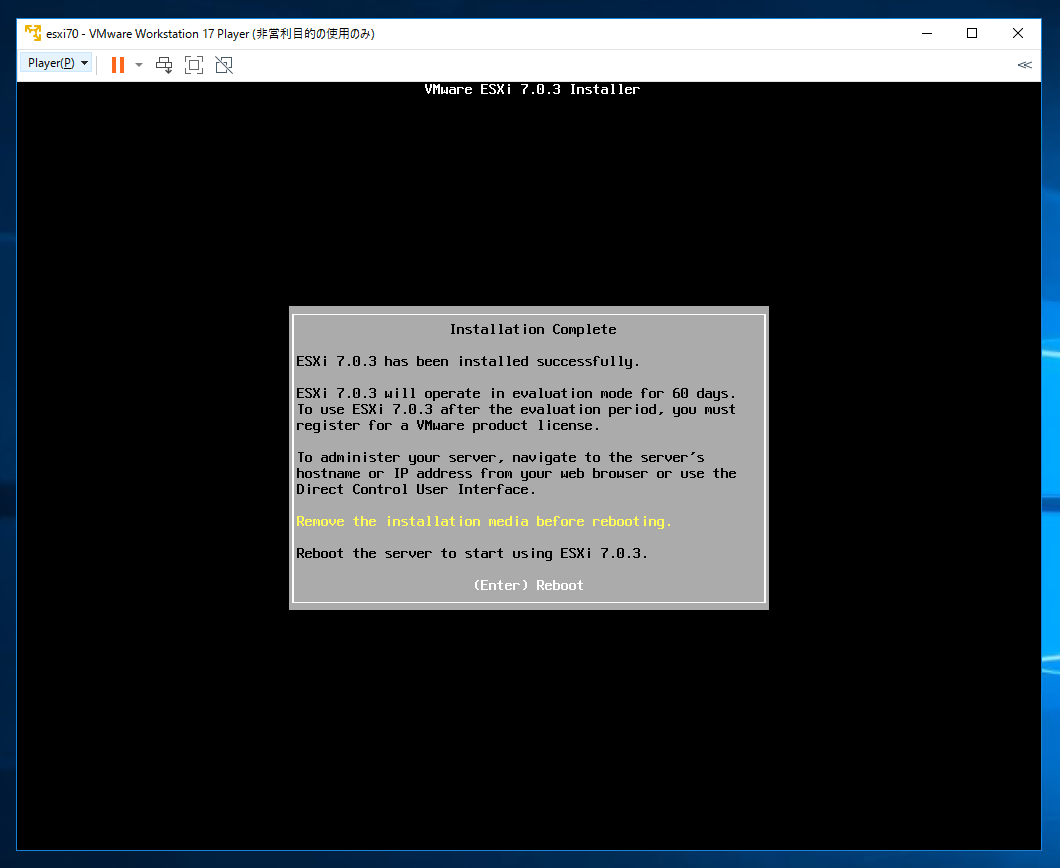Expand the power options arrow beside pause
The height and width of the screenshot is (868, 1060).
point(139,65)
